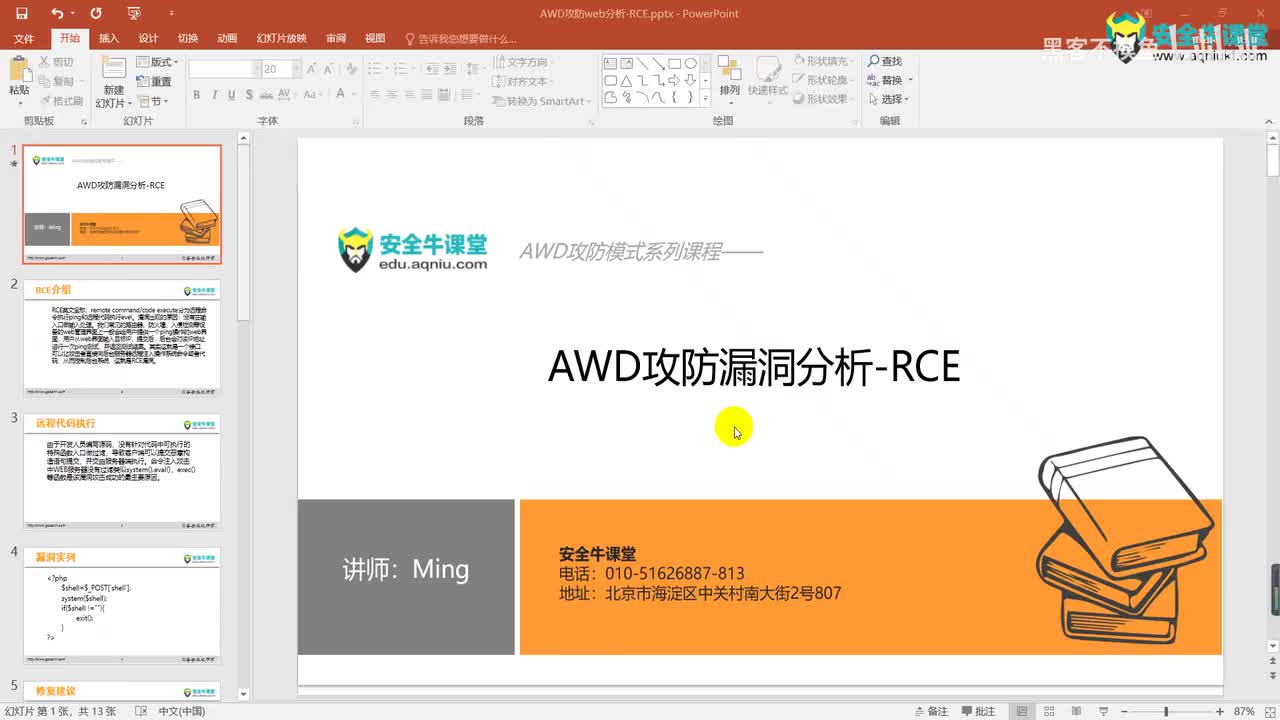1280x720 pixels.
Task: Insert a new slide with 新建幻灯片 icon
Action: click(114, 67)
